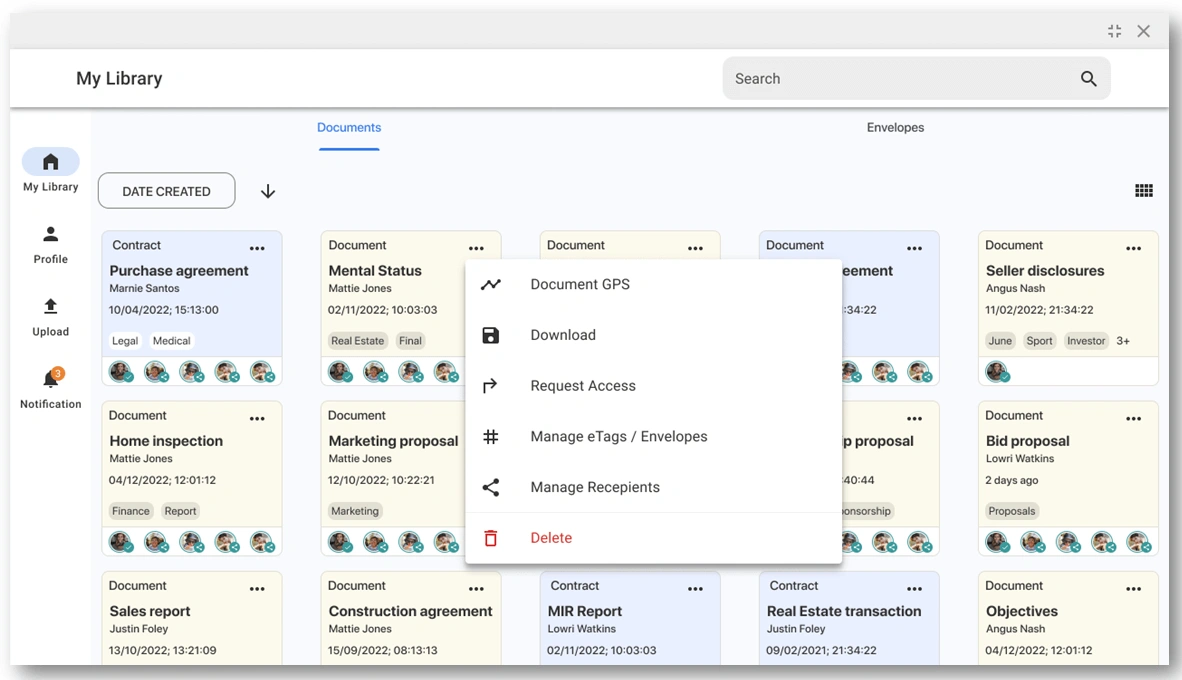Image resolution: width=1182 pixels, height=680 pixels.
Task: Click the Marketing tag chip
Action: [355, 511]
